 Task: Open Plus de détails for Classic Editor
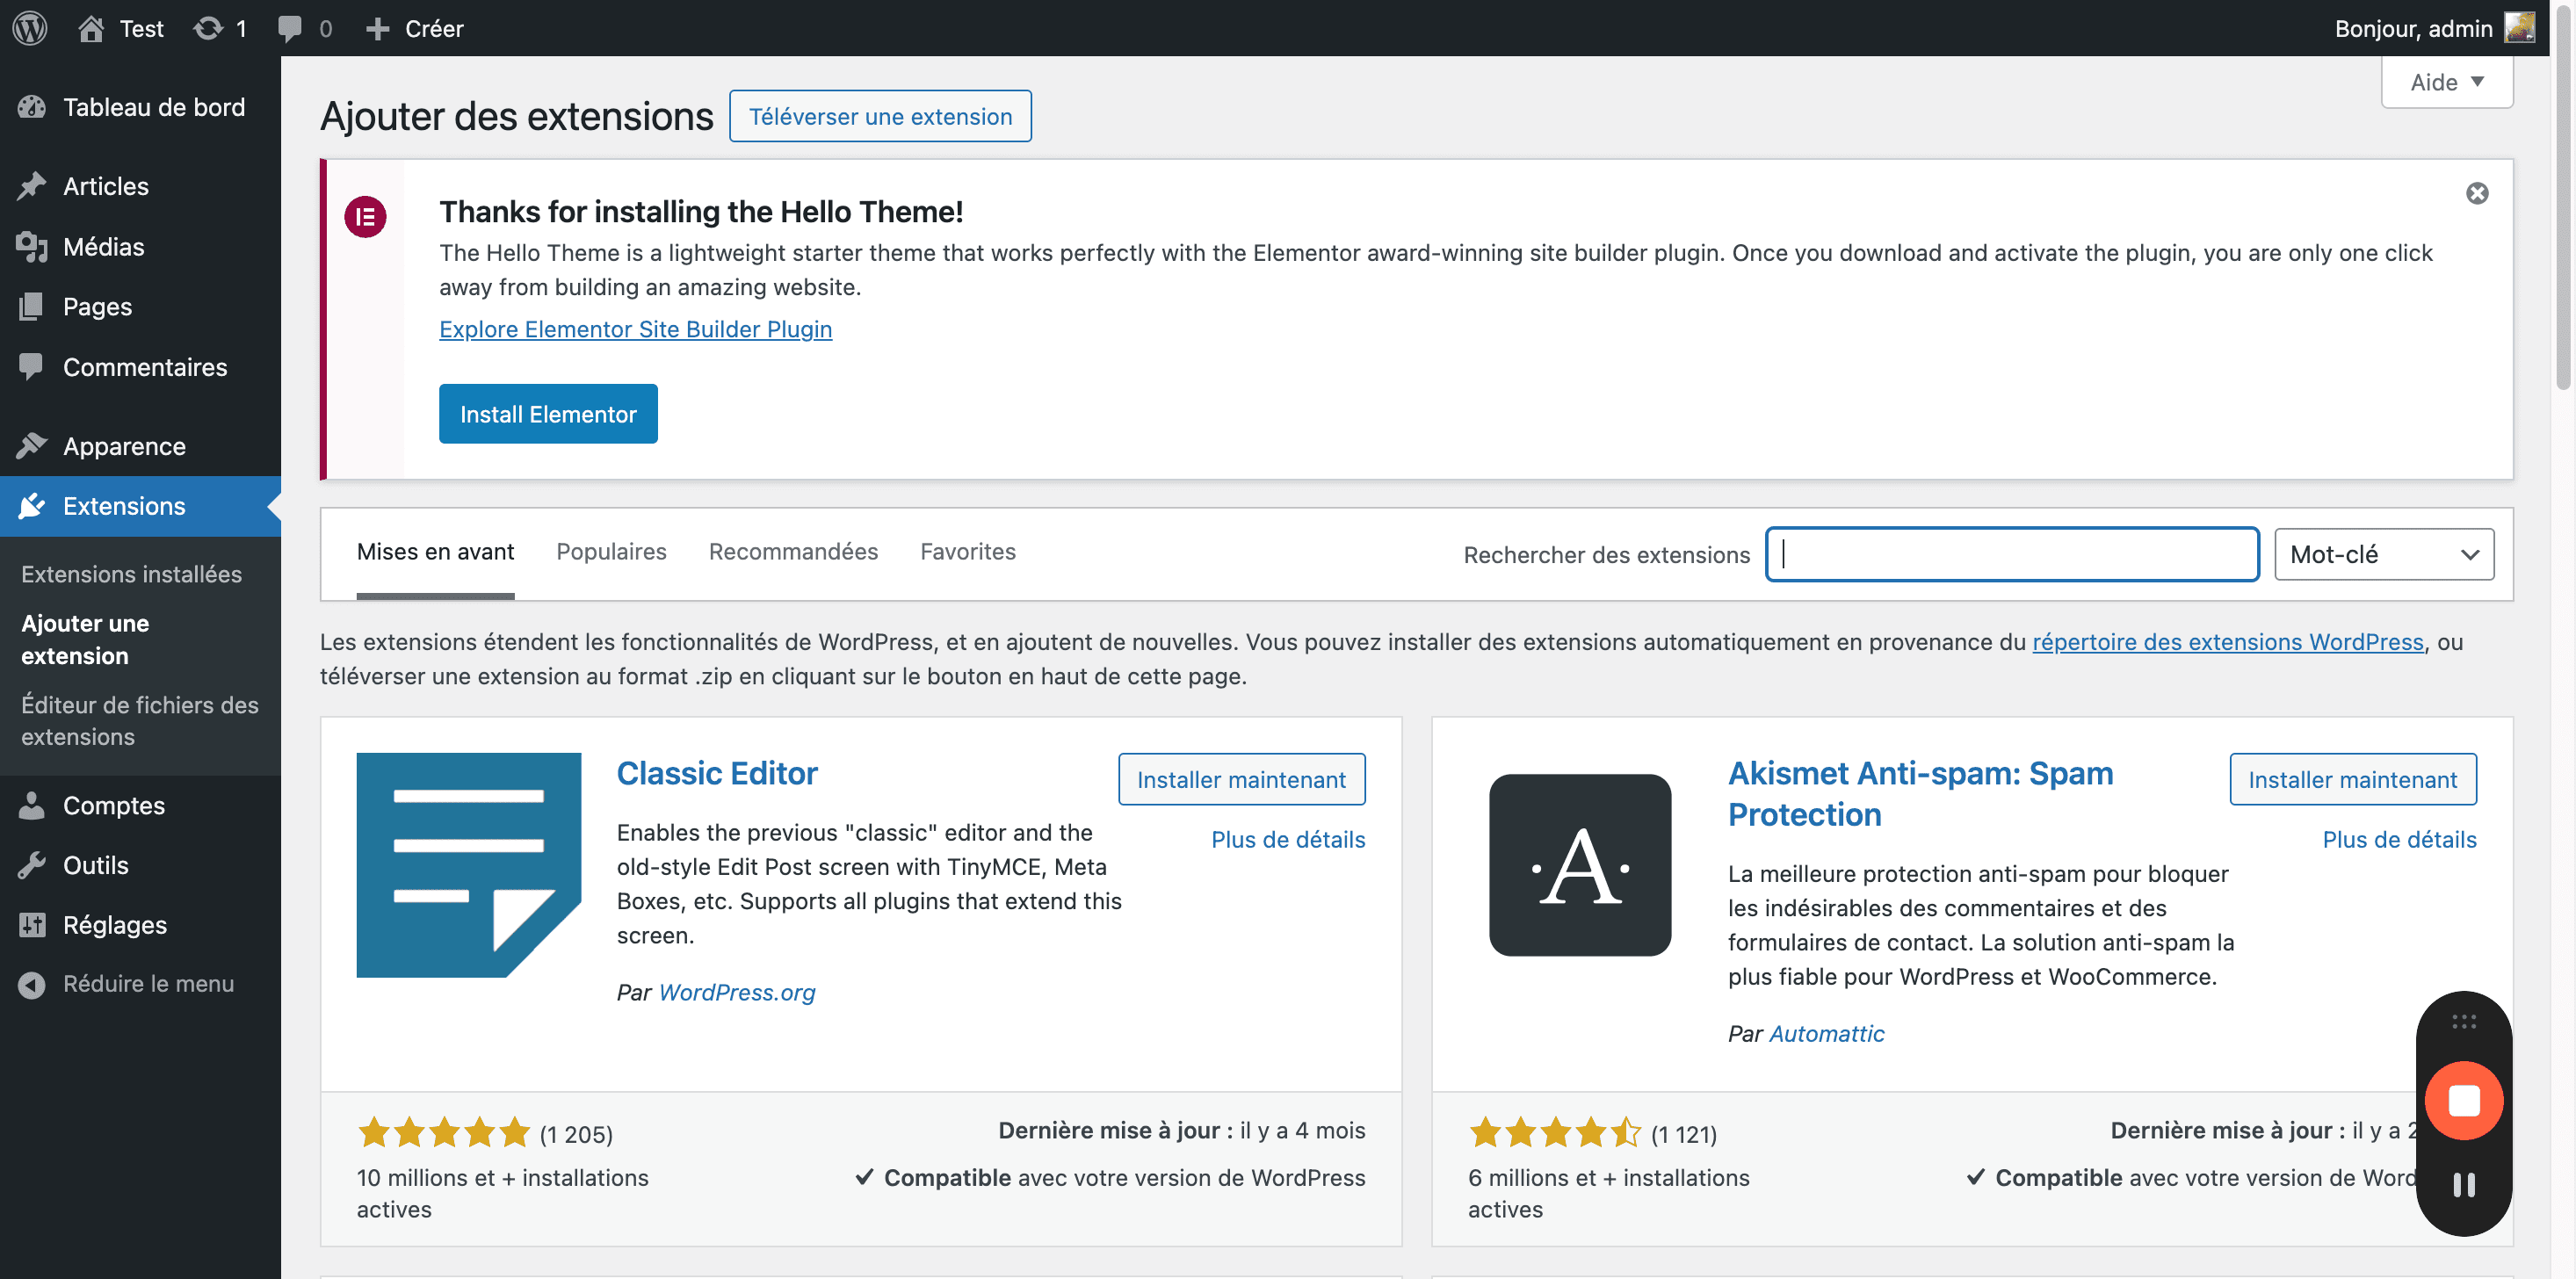[1288, 839]
